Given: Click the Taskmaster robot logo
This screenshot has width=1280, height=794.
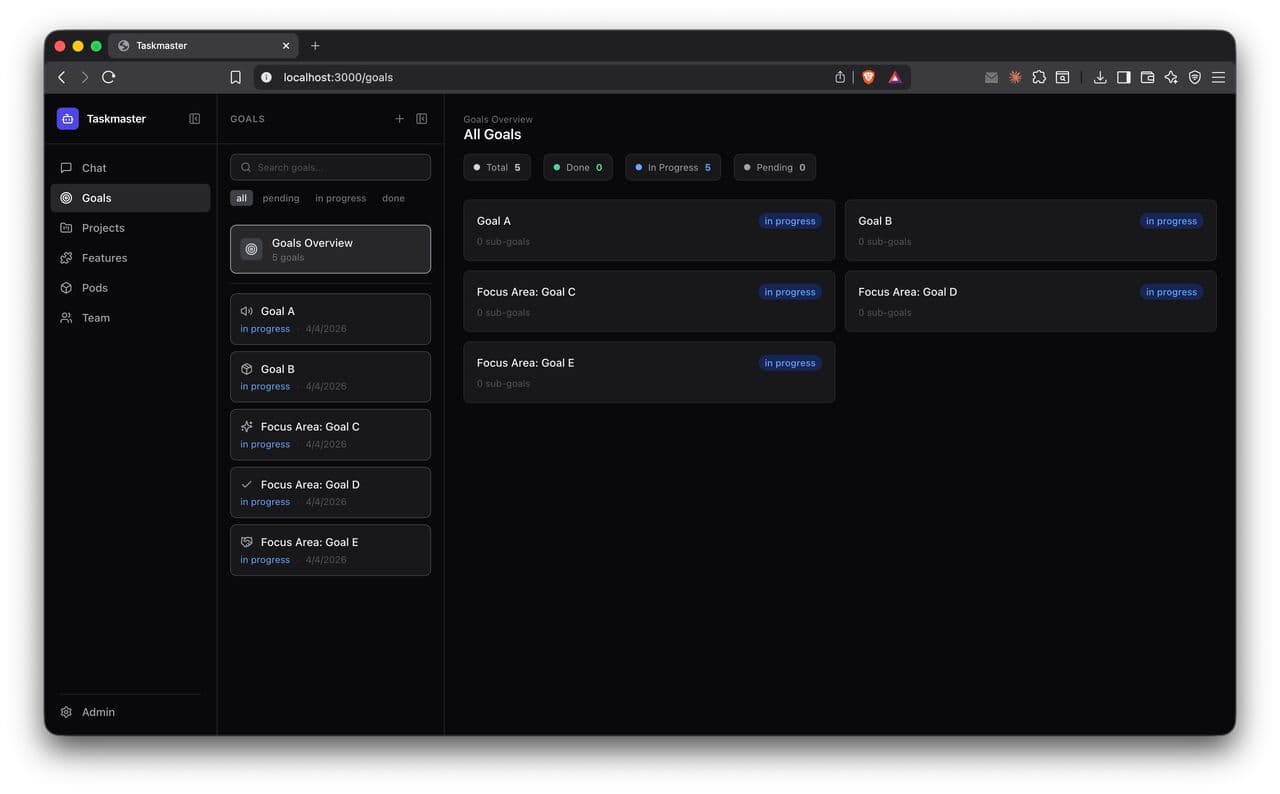Looking at the screenshot, I should (x=67, y=118).
